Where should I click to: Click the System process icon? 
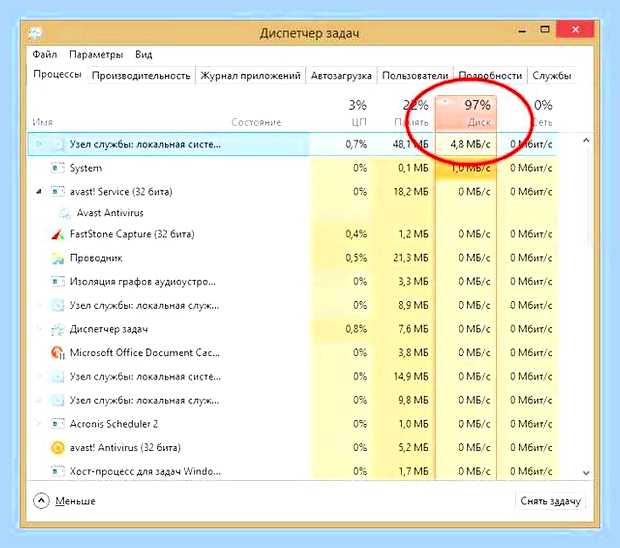(58, 168)
